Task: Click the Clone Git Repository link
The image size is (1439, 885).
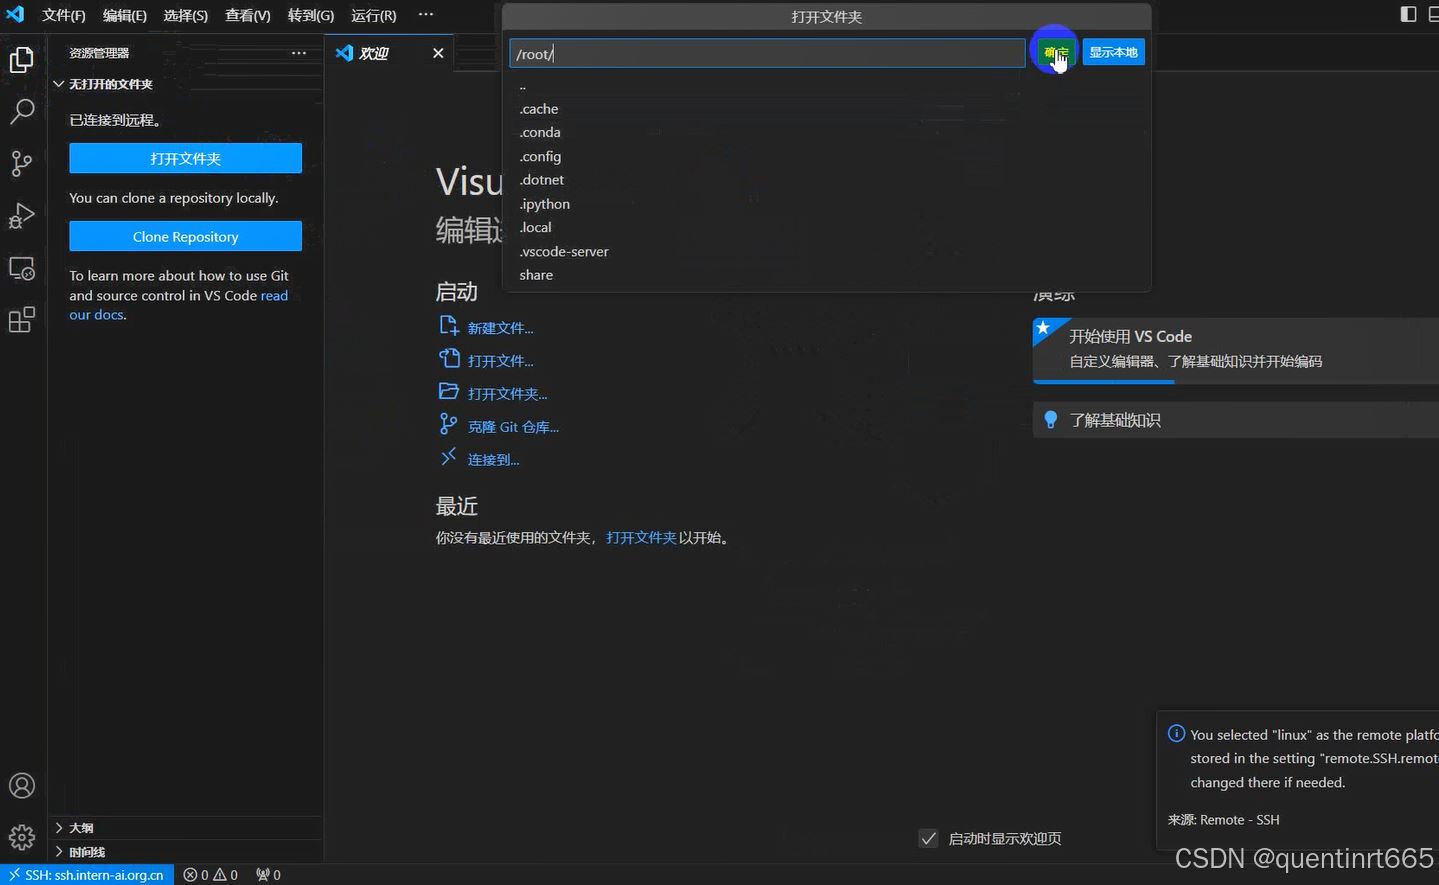Action: click(513, 427)
